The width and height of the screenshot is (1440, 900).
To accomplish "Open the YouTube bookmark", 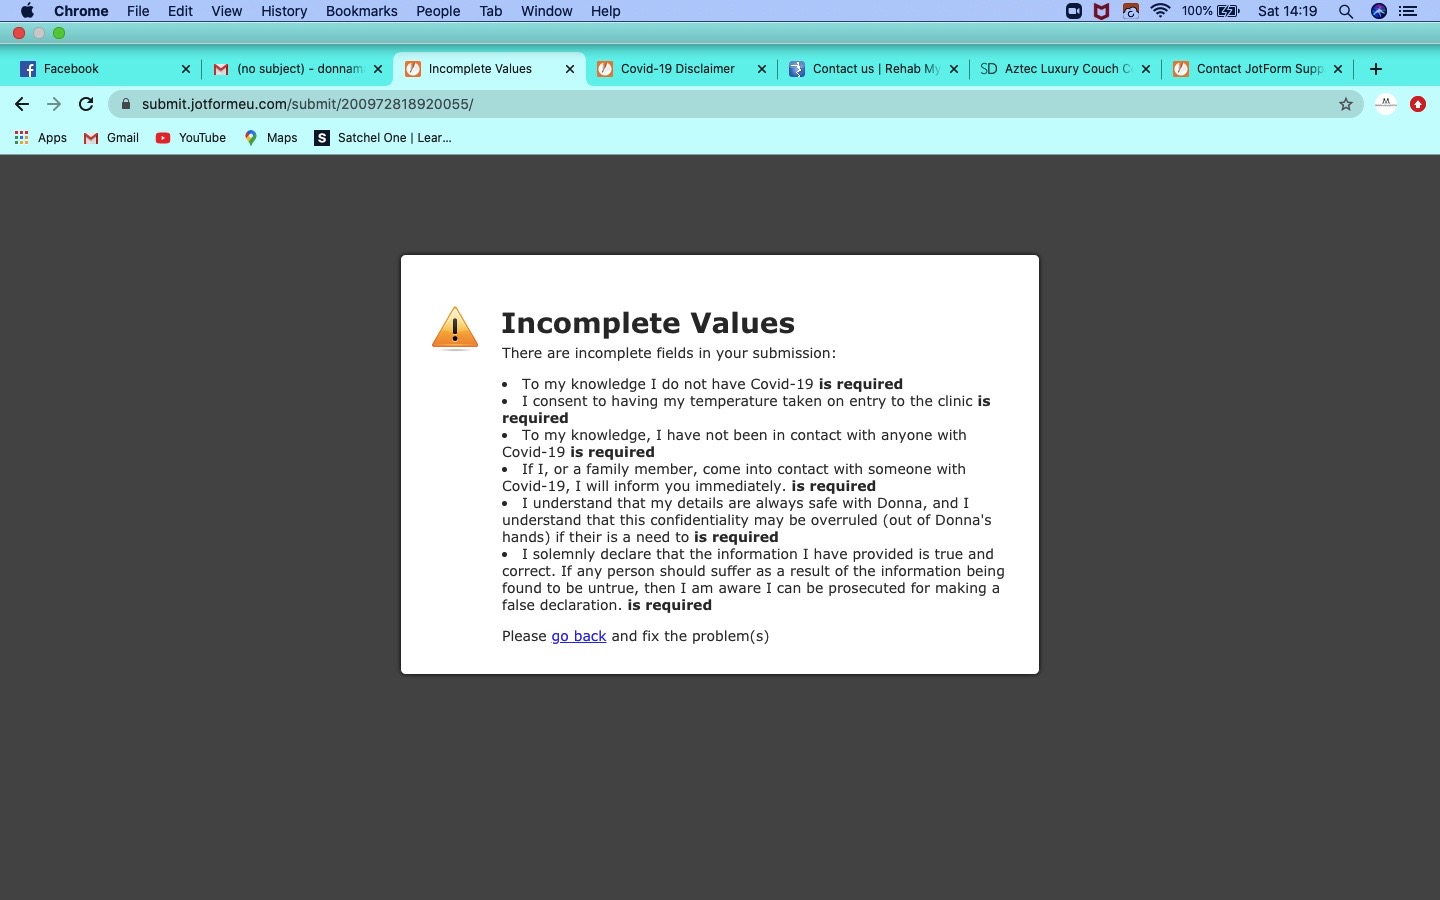I will (x=191, y=138).
